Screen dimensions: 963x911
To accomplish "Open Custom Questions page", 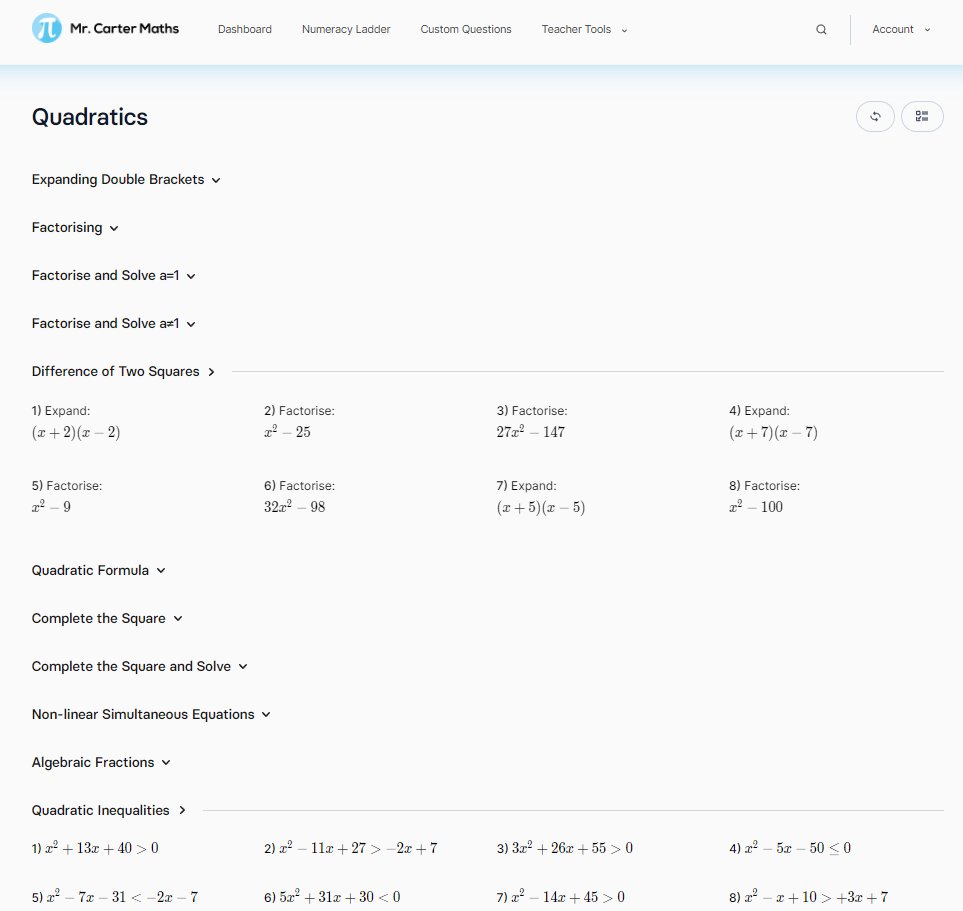I will click(x=466, y=29).
